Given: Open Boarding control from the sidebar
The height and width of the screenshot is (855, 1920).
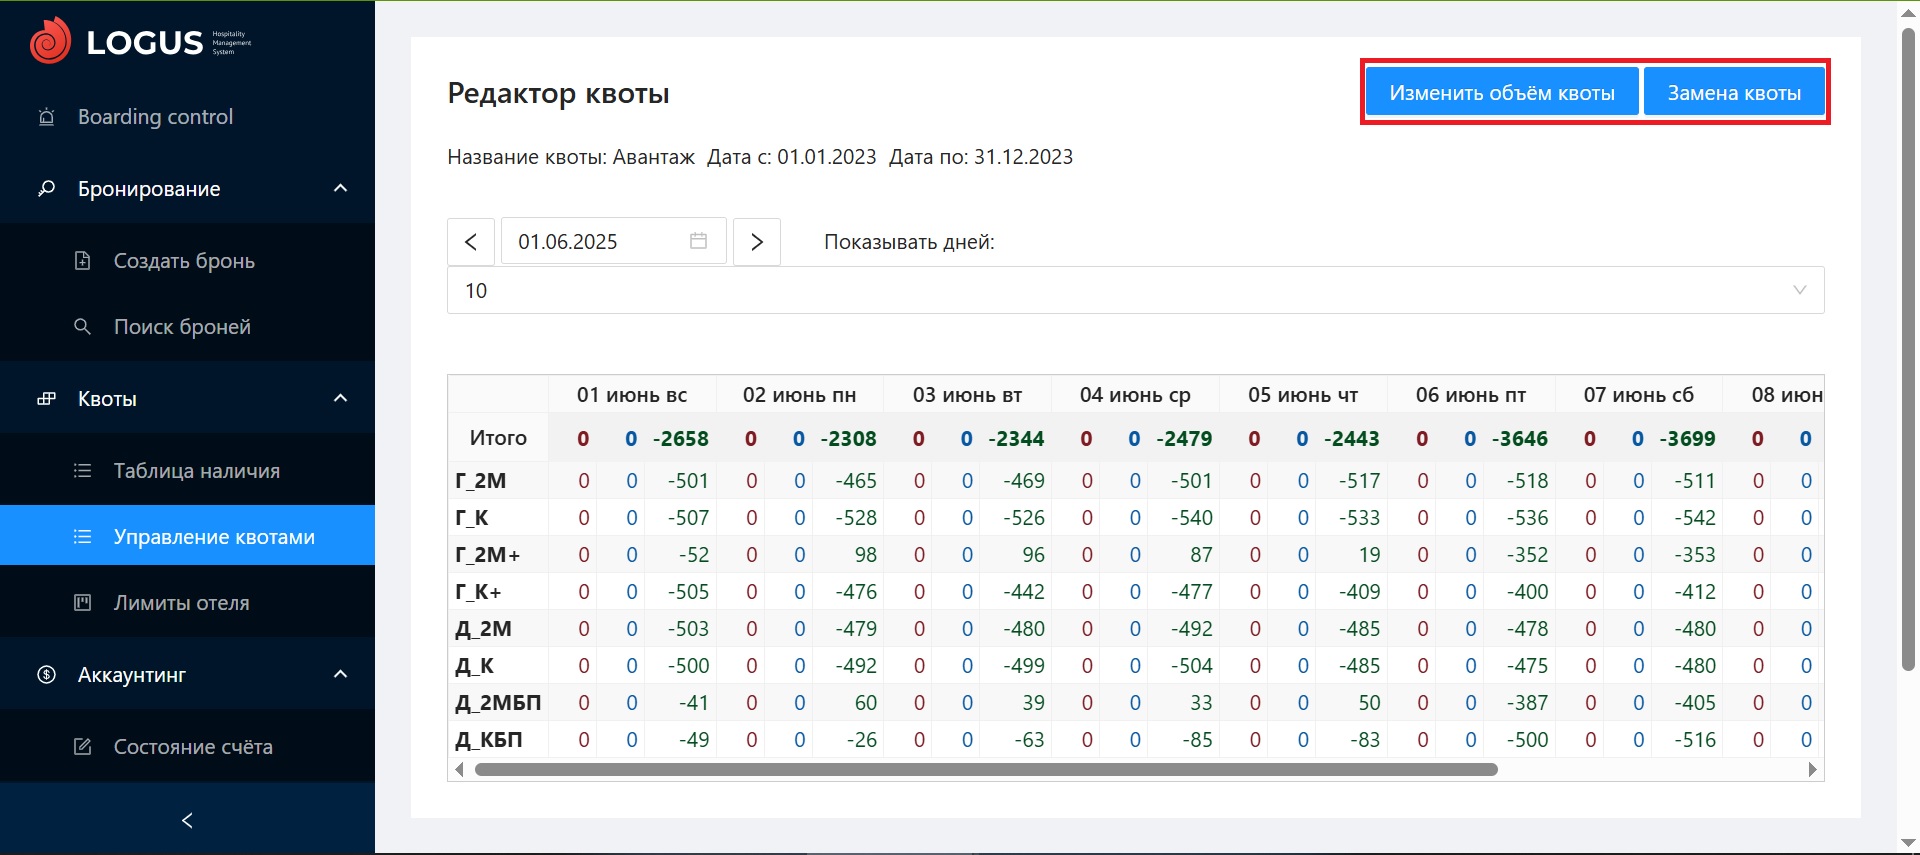Looking at the screenshot, I should (155, 117).
